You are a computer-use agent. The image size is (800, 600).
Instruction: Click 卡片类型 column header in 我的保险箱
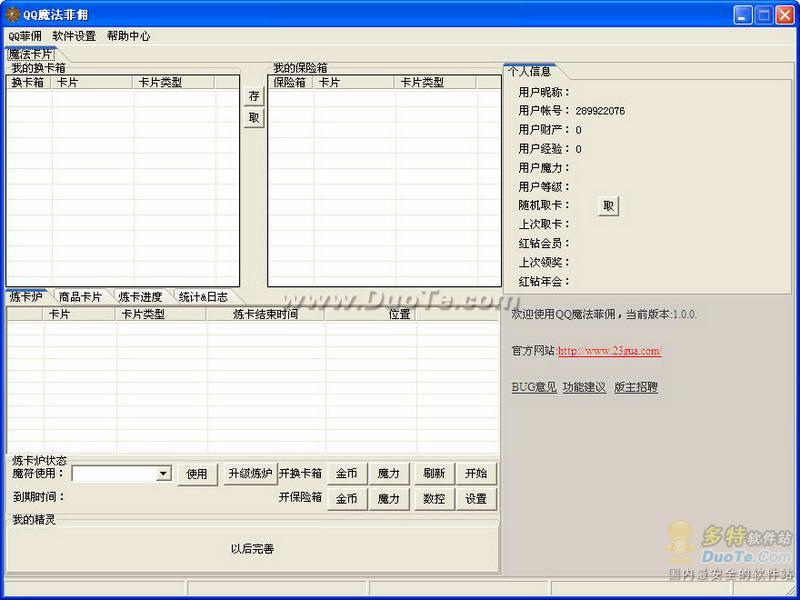436,83
